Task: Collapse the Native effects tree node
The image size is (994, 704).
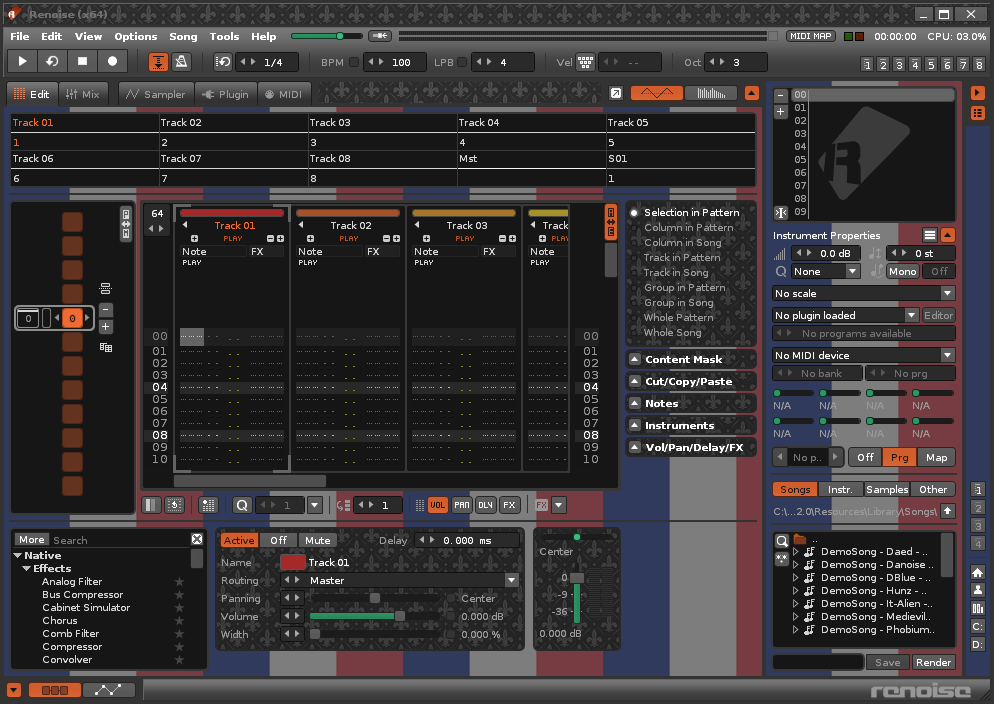Action: 17,556
